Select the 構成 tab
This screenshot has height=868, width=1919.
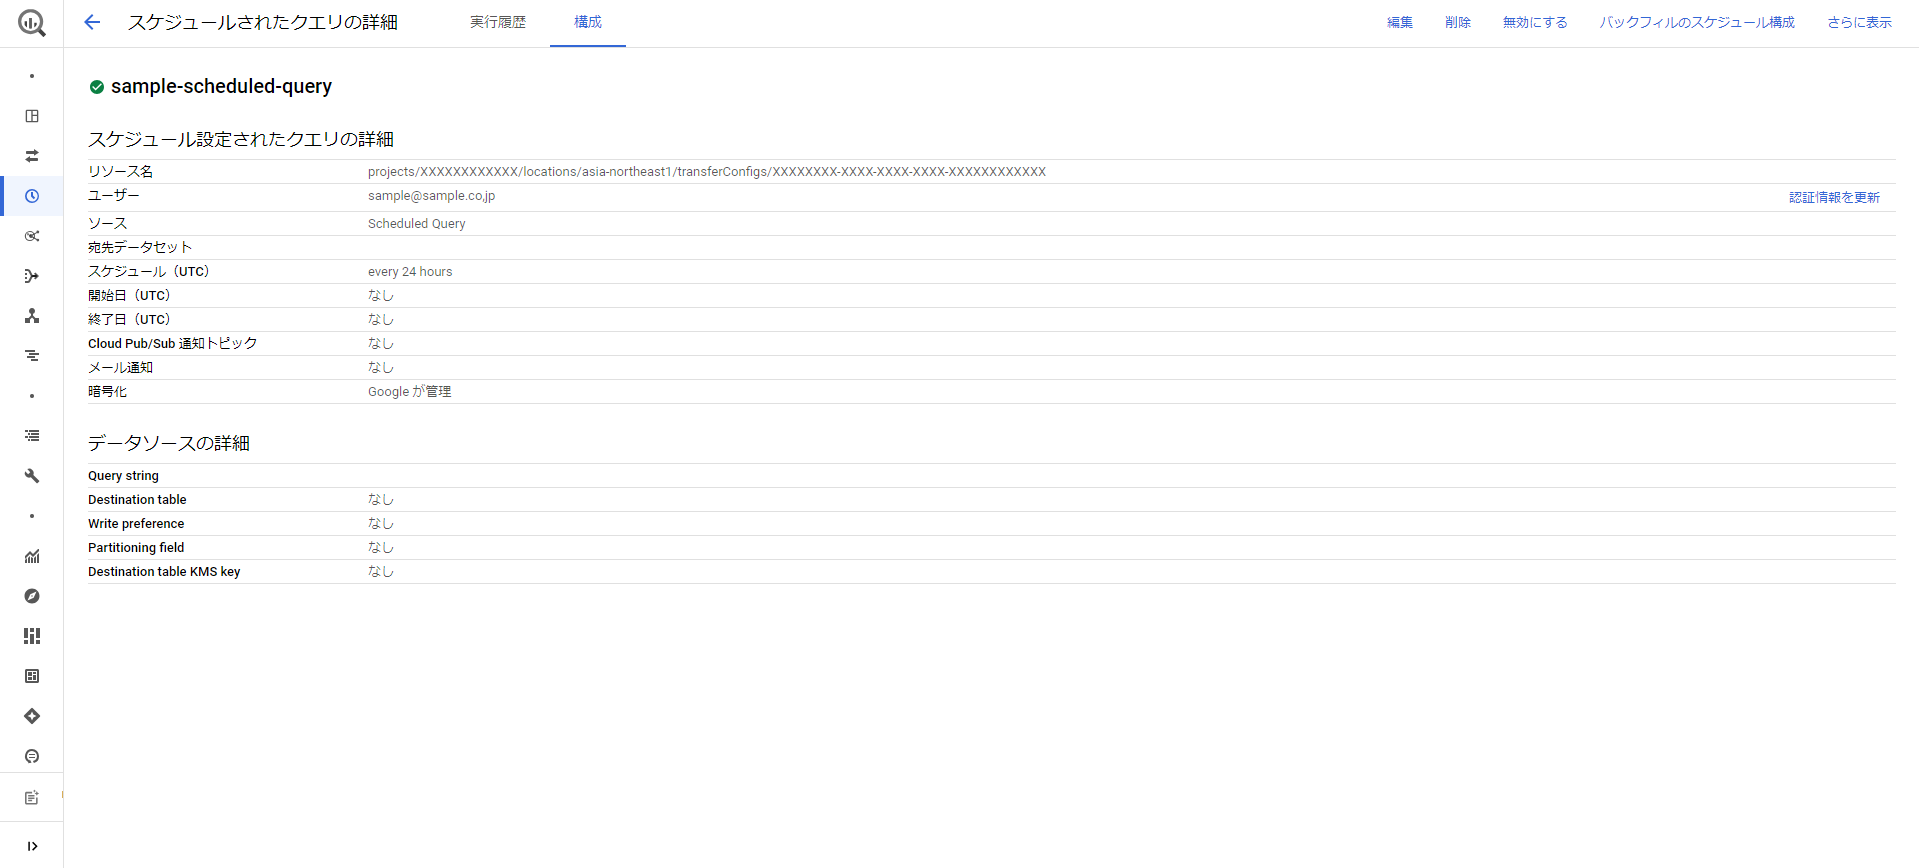coord(588,22)
